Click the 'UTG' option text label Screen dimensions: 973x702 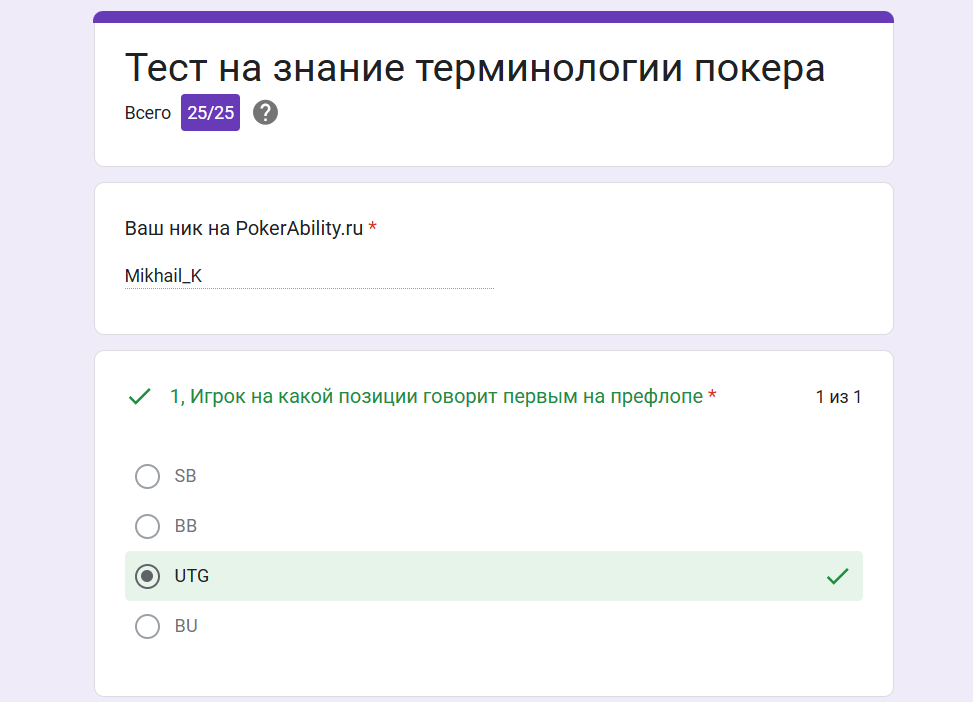point(192,576)
